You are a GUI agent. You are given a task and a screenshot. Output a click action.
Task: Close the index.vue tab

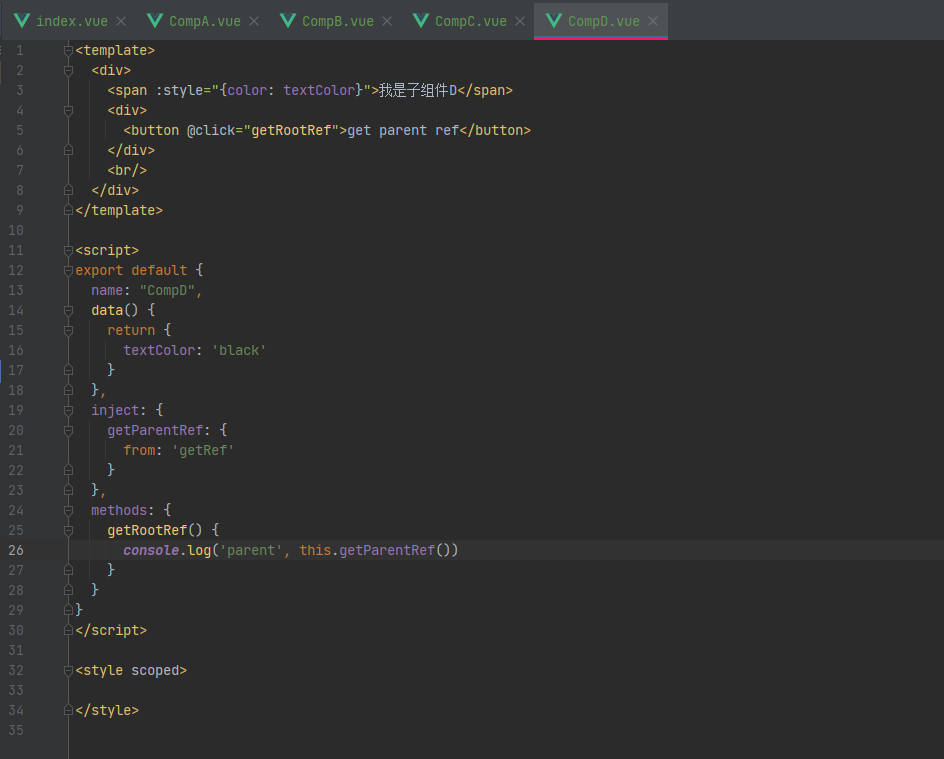121,21
